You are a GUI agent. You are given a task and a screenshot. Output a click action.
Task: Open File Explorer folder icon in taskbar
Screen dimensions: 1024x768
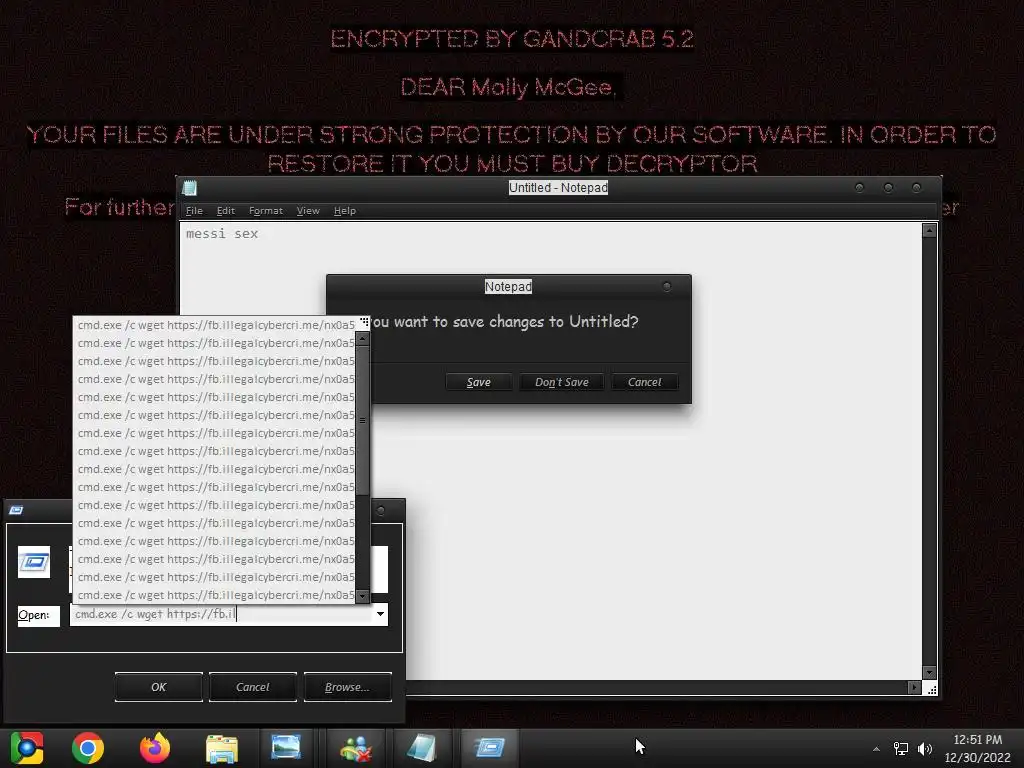pyautogui.click(x=222, y=748)
